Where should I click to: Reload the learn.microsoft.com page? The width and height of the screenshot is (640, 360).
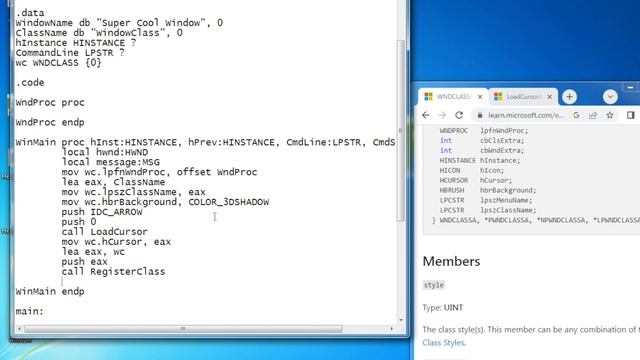tap(459, 115)
